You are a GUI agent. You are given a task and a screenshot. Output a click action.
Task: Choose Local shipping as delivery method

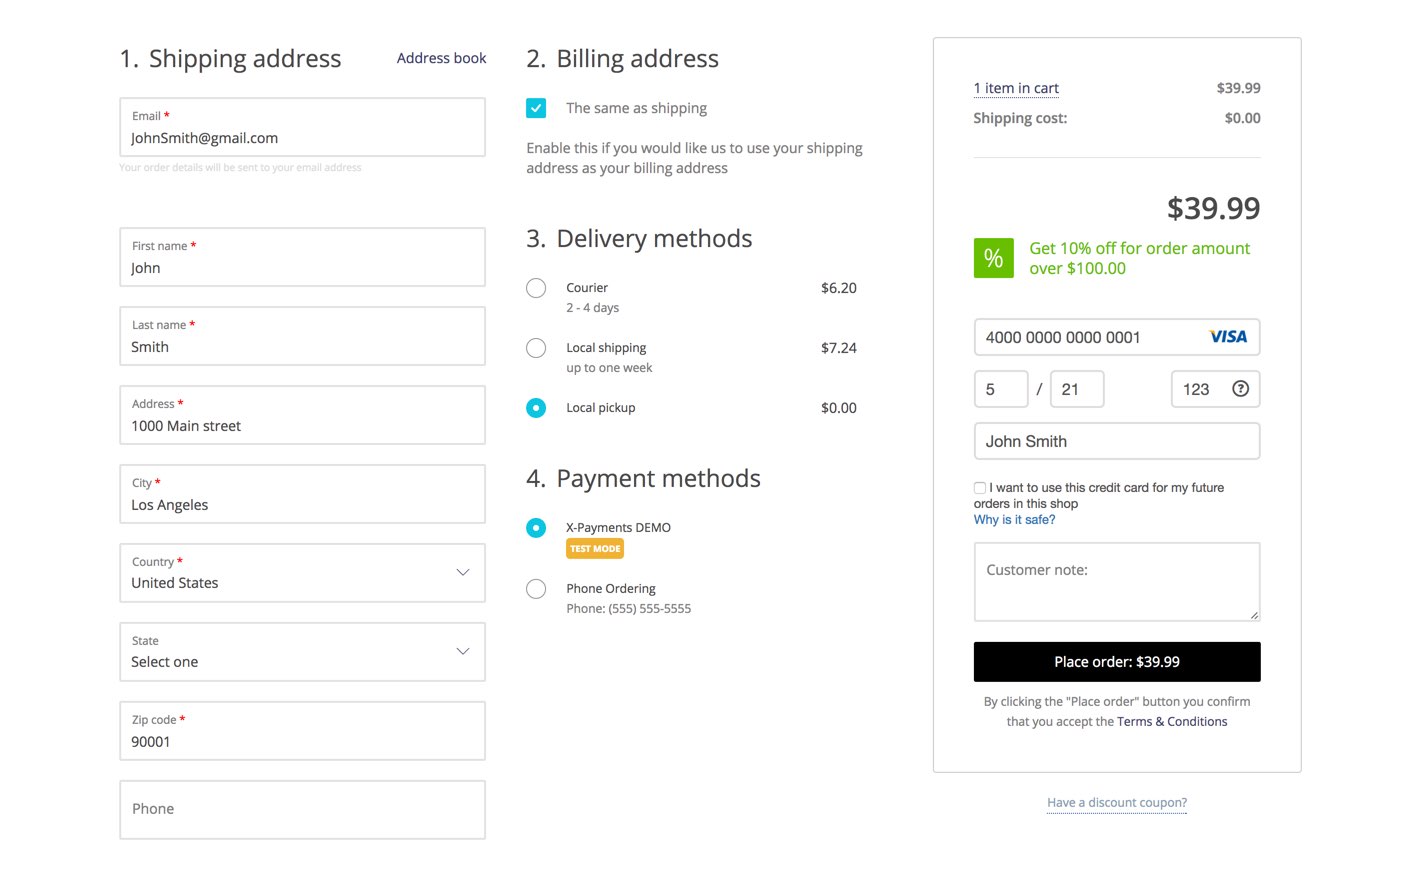pyautogui.click(x=536, y=348)
